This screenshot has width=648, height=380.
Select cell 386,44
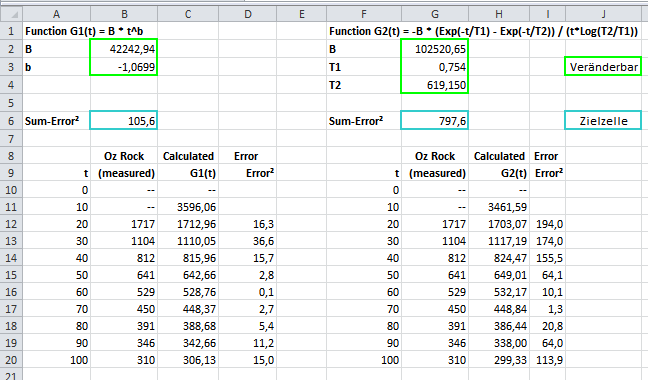point(499,326)
